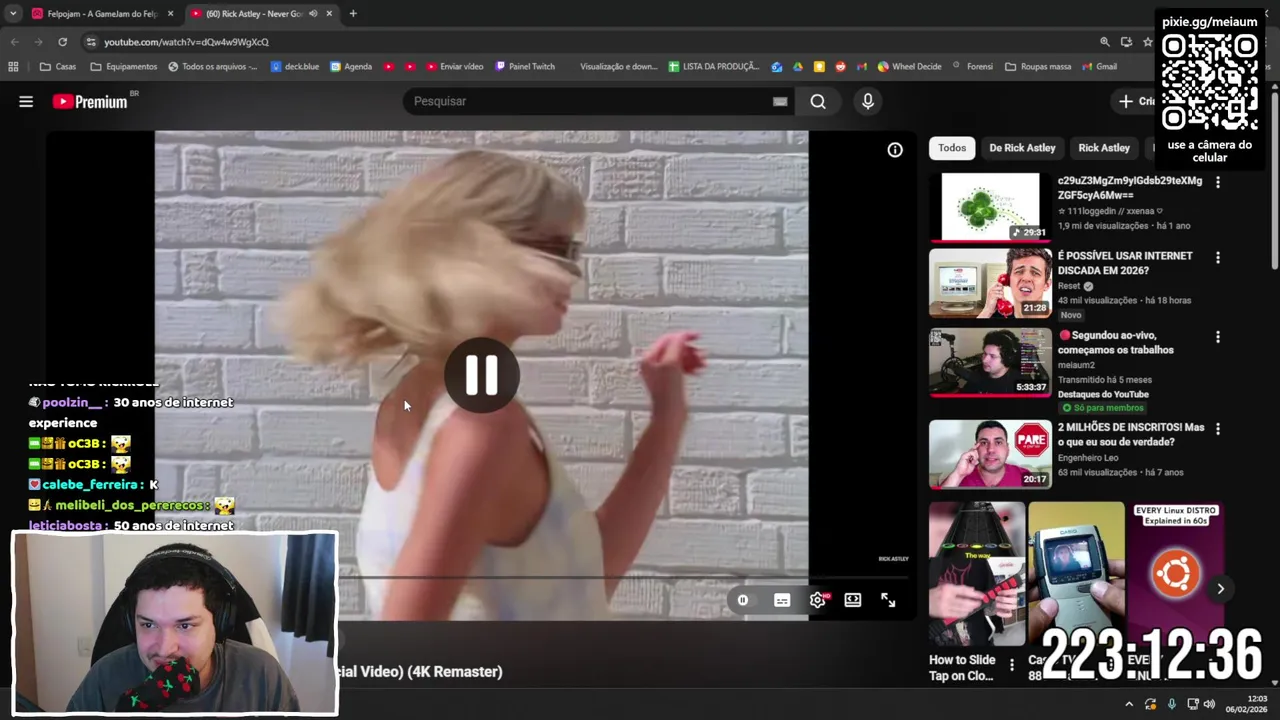
Task: Open the c29uZ3MgZm9y... video thumbnail
Action: [990, 208]
